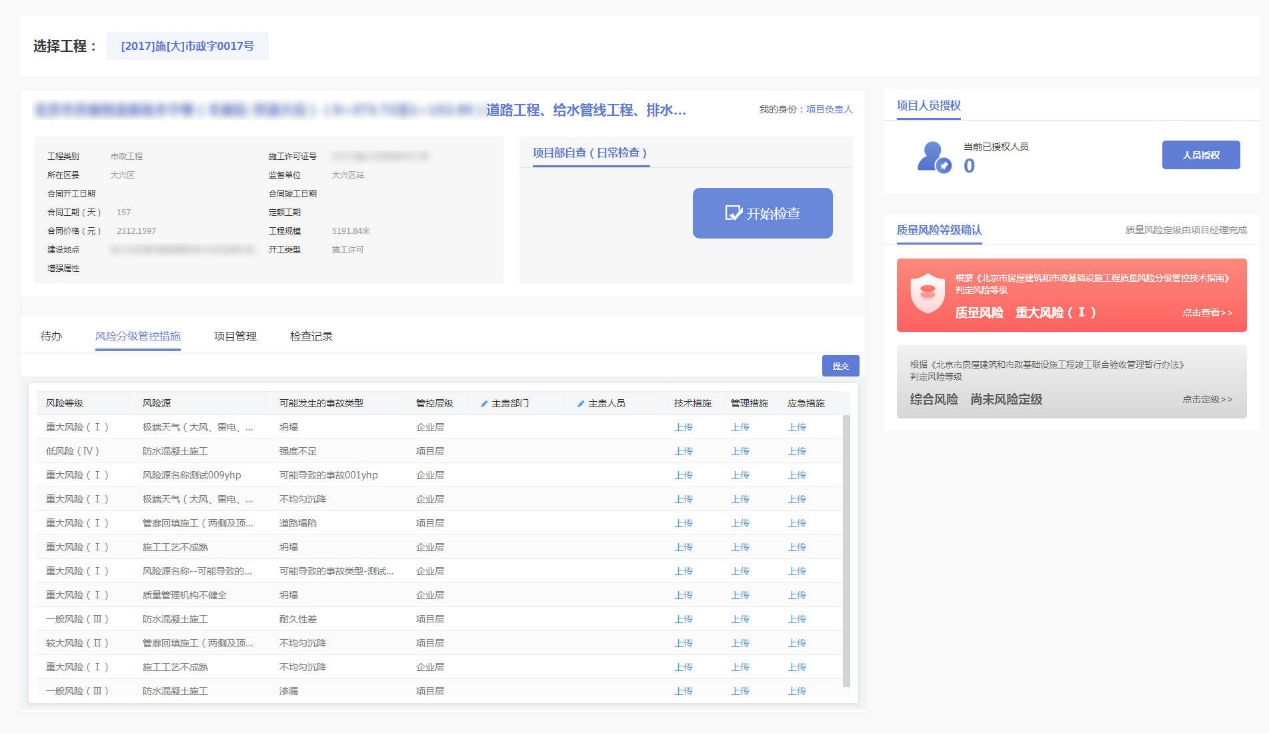Select the 项目管理 tab
The height and width of the screenshot is (735, 1269).
tap(235, 336)
